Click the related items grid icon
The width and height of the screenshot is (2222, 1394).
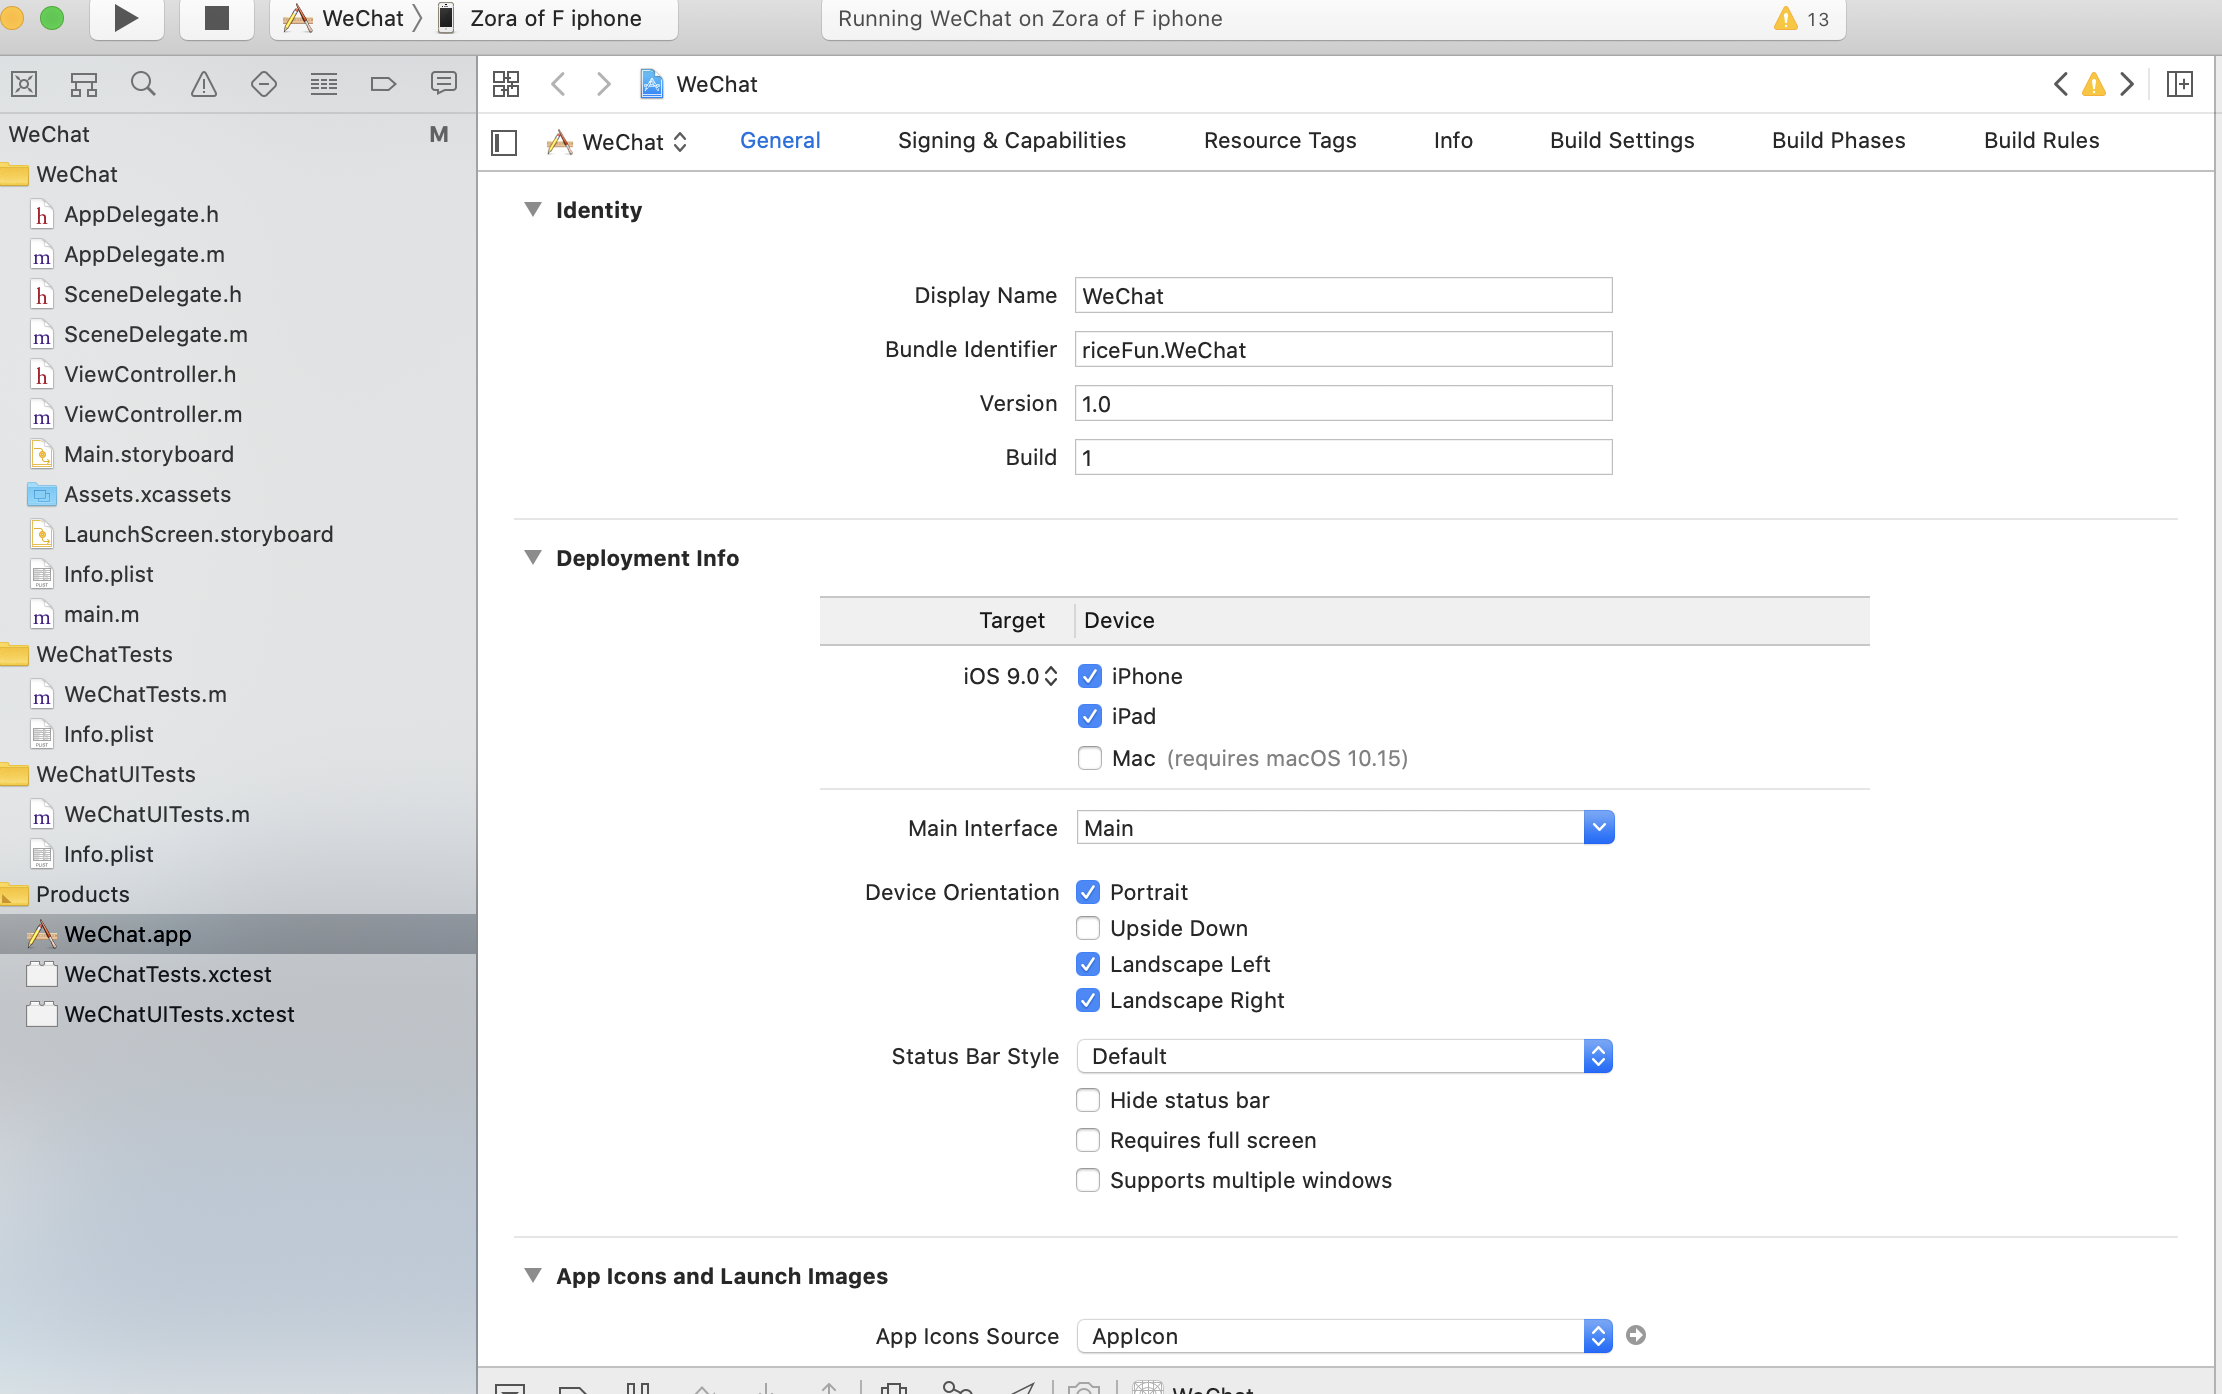click(506, 84)
